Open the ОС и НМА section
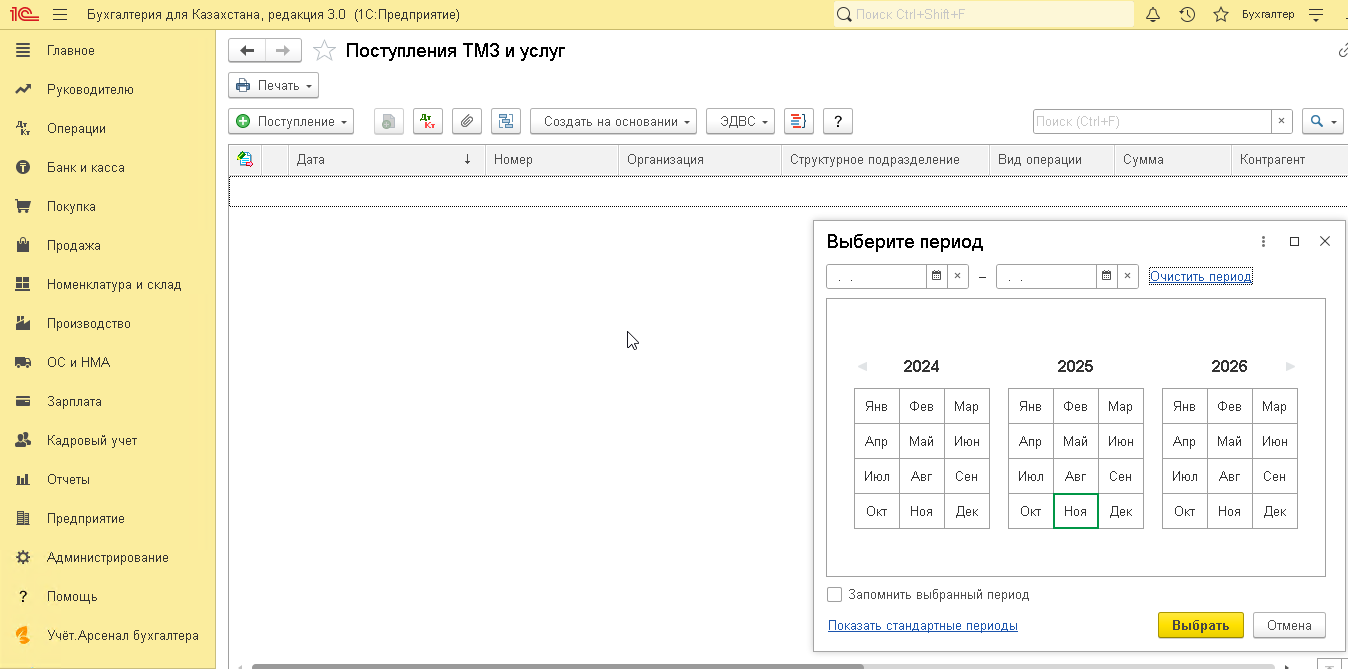Screen dimensions: 1348x669 [108, 363]
